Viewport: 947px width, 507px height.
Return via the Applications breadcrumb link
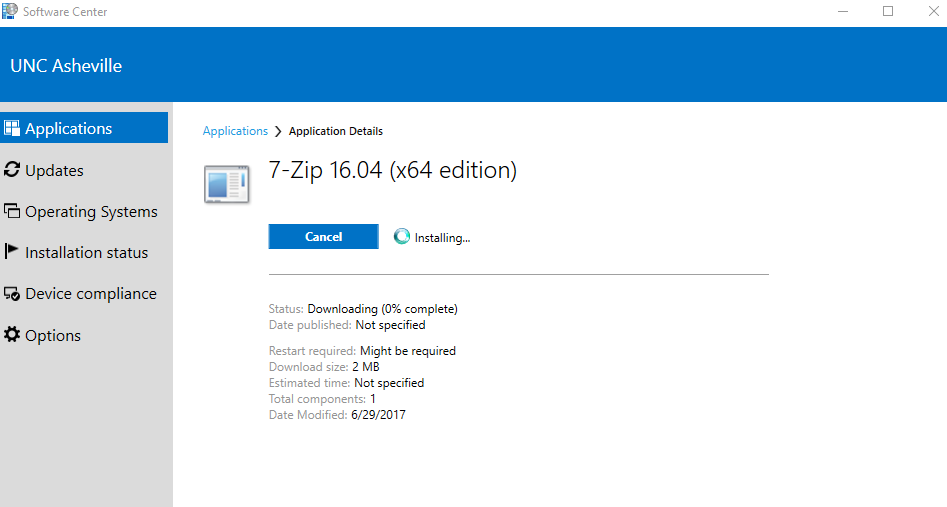pyautogui.click(x=235, y=131)
